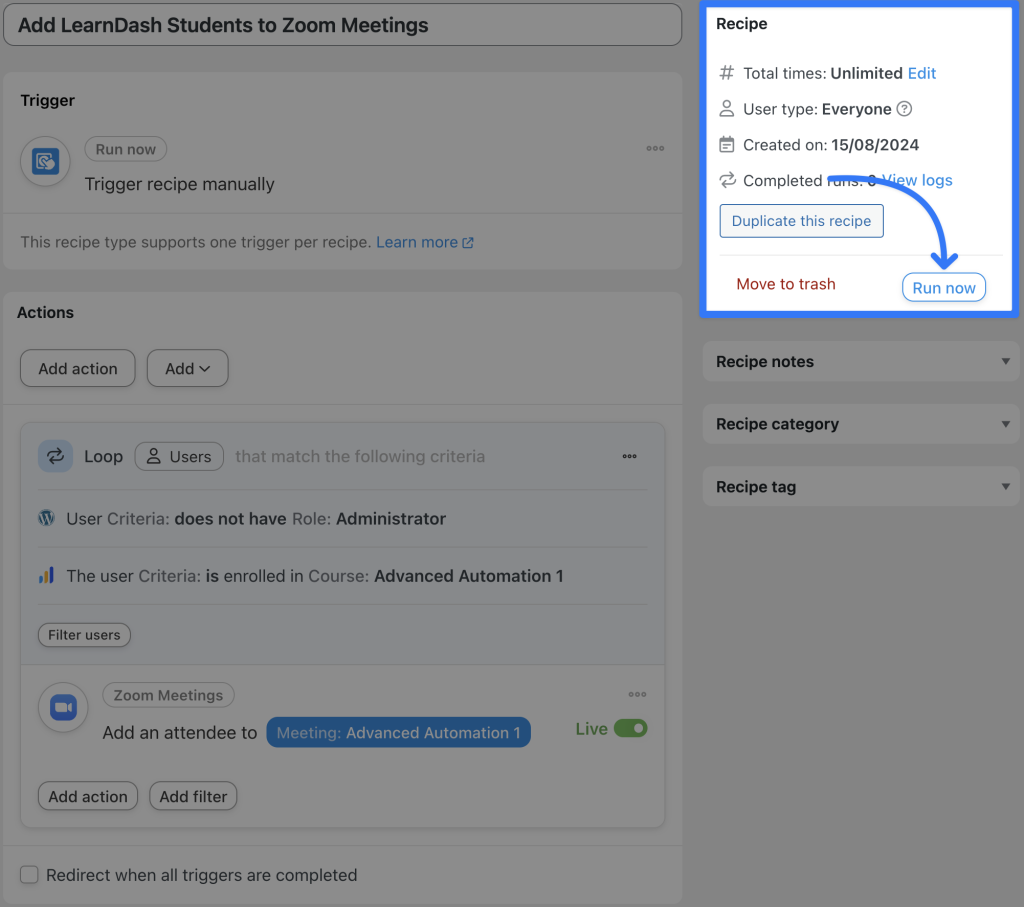The image size is (1024, 907).
Task: Click the Loop icon in the Actions section
Action: tap(55, 456)
